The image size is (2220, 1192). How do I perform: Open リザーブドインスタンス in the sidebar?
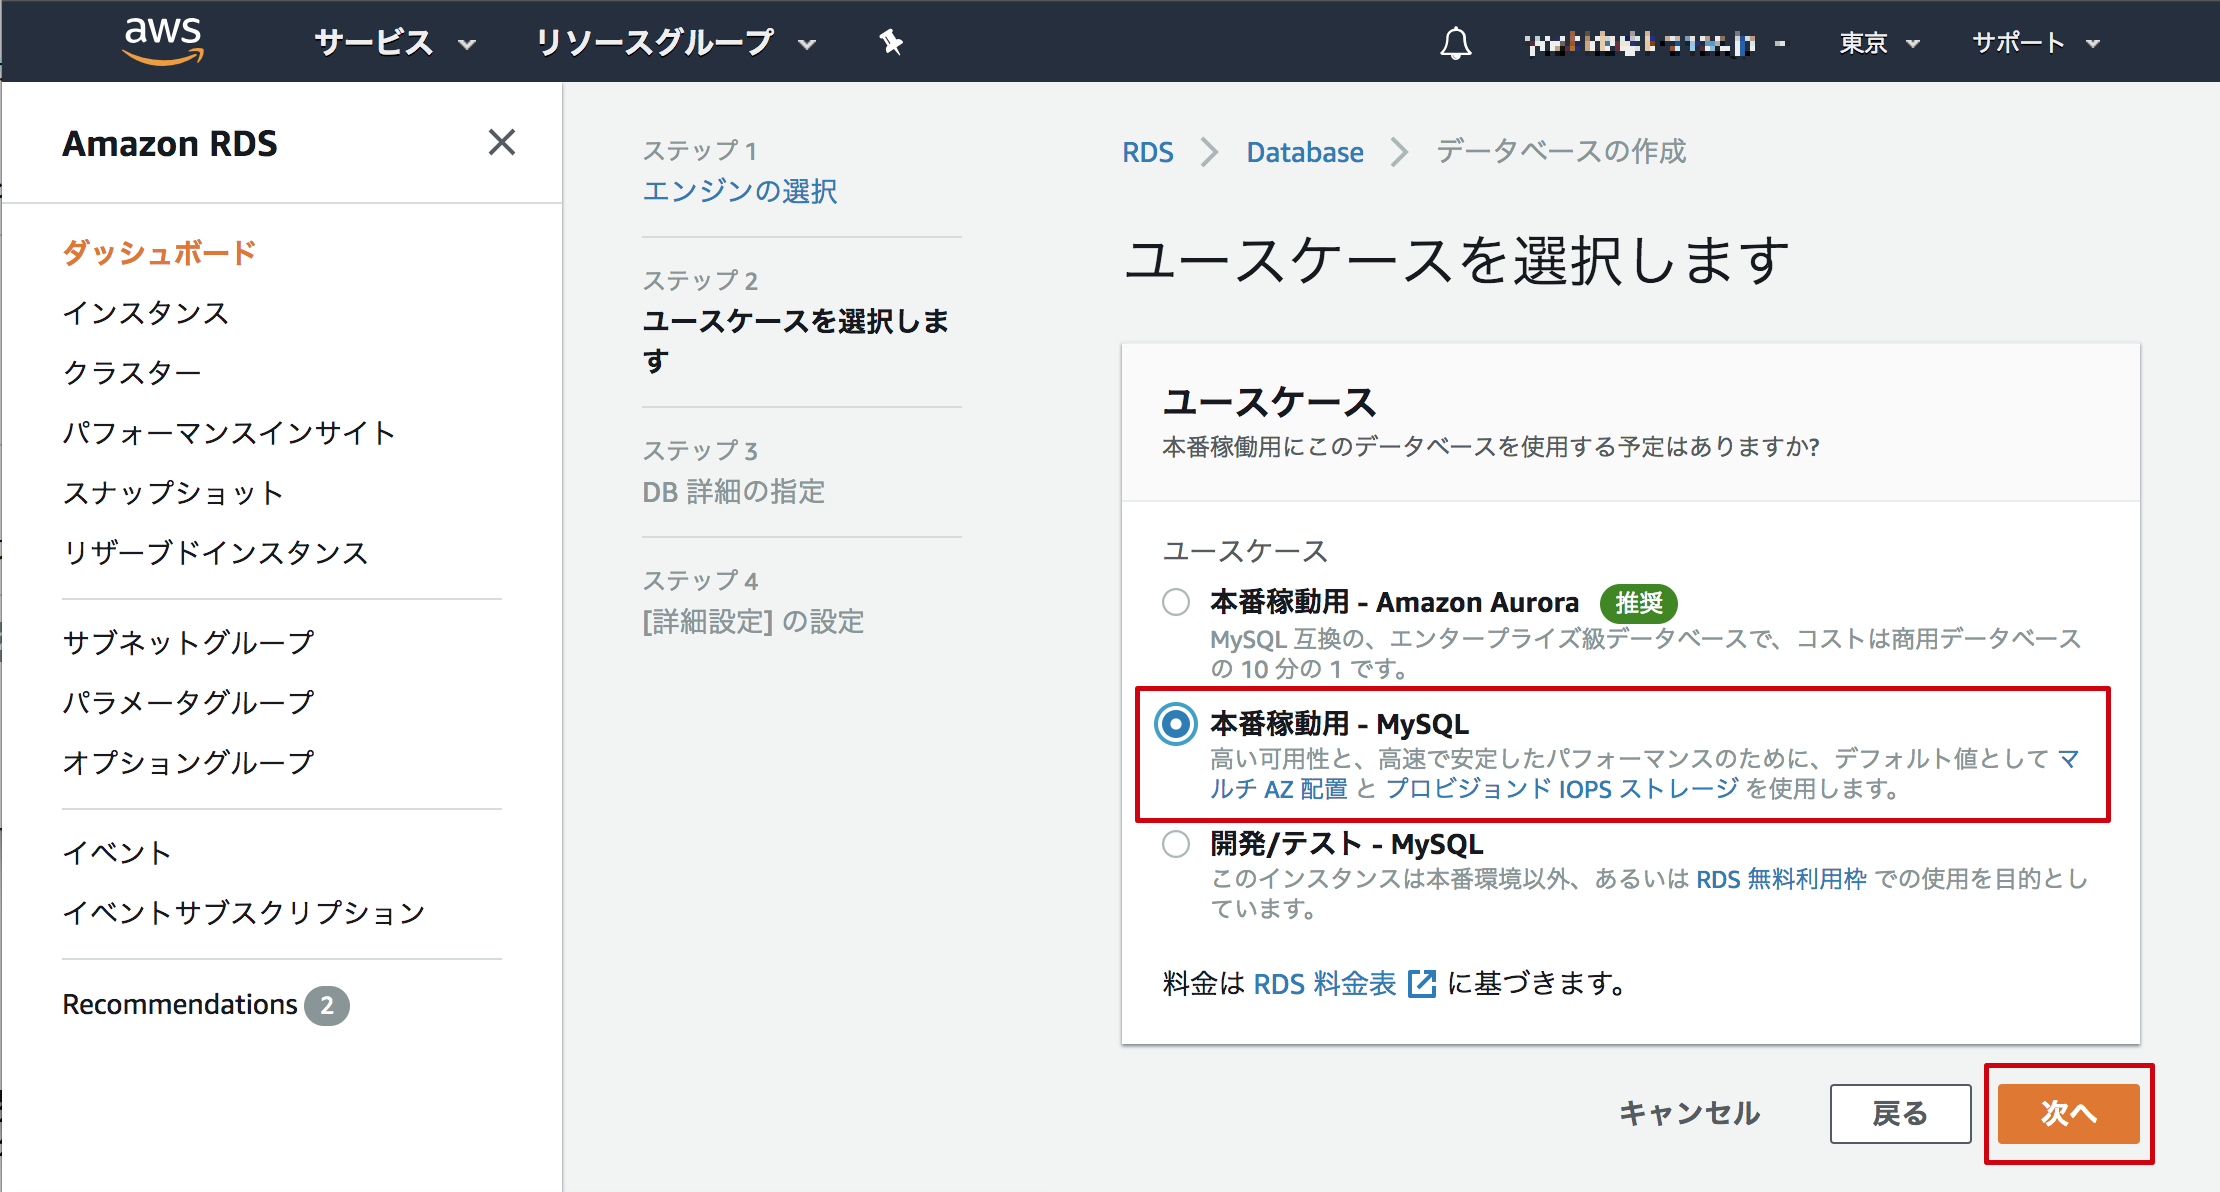tap(215, 552)
